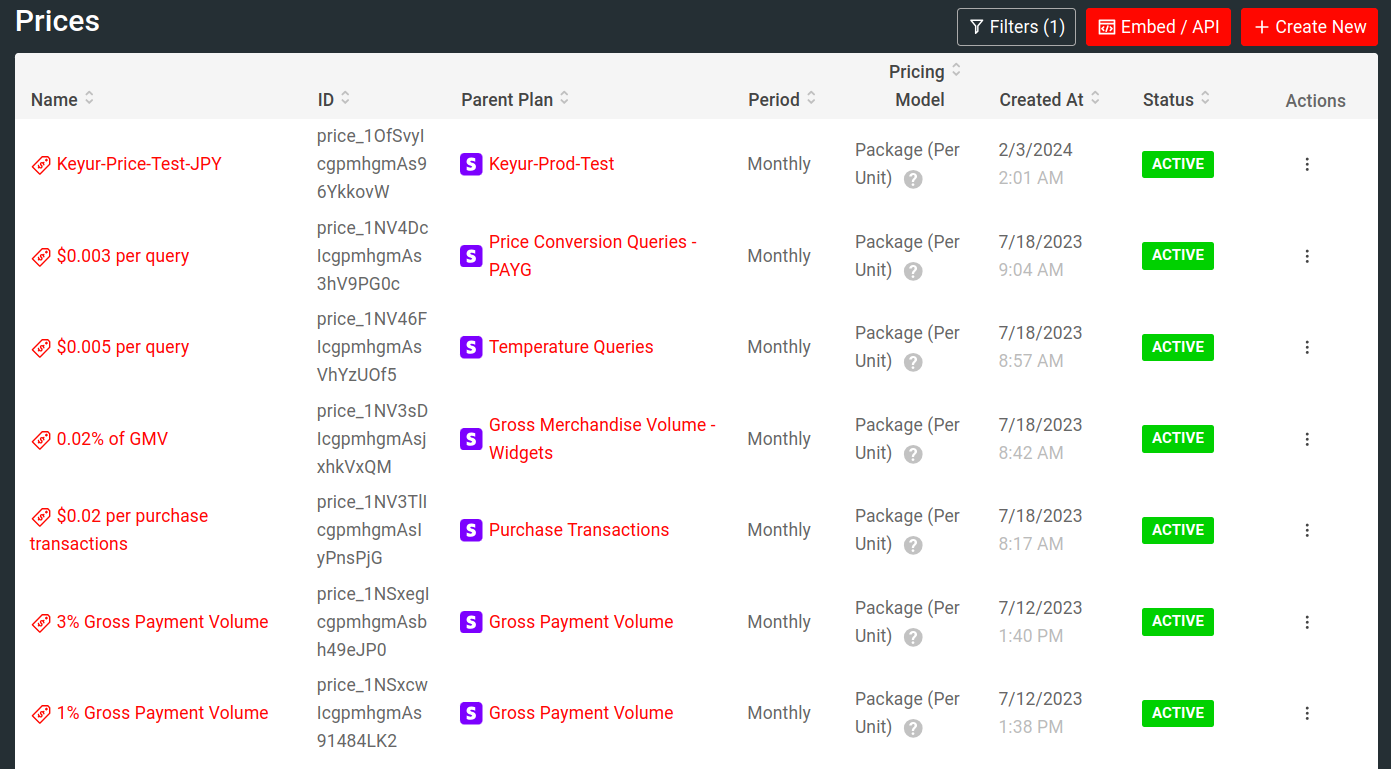The width and height of the screenshot is (1391, 769).
Task: Select the price tag icon beside 0.02% of GMV
Action: coord(41,438)
